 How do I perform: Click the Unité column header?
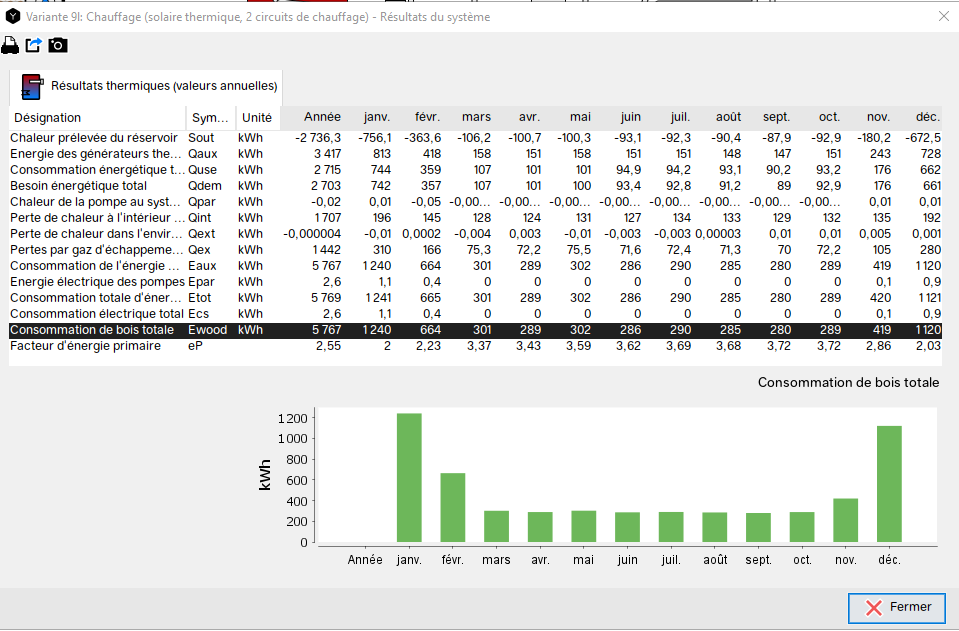pos(257,117)
